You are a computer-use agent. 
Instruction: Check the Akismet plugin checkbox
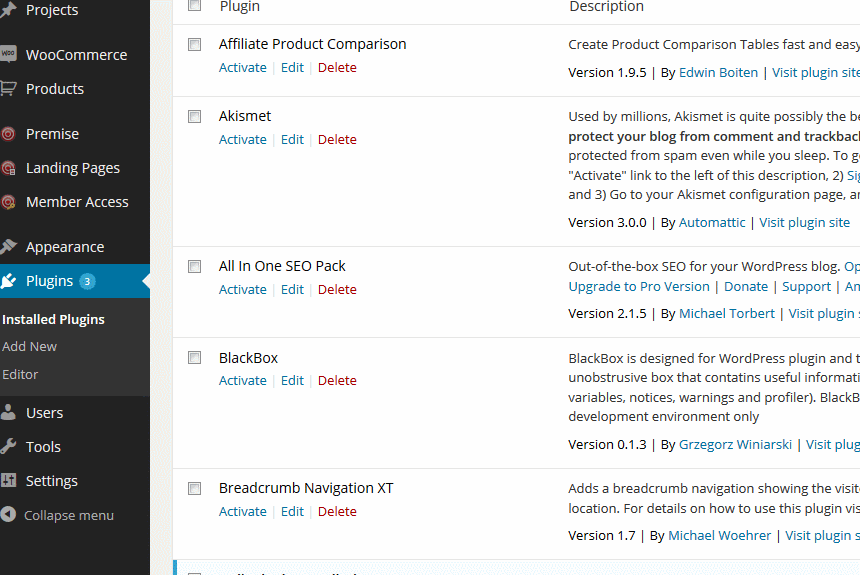click(194, 116)
